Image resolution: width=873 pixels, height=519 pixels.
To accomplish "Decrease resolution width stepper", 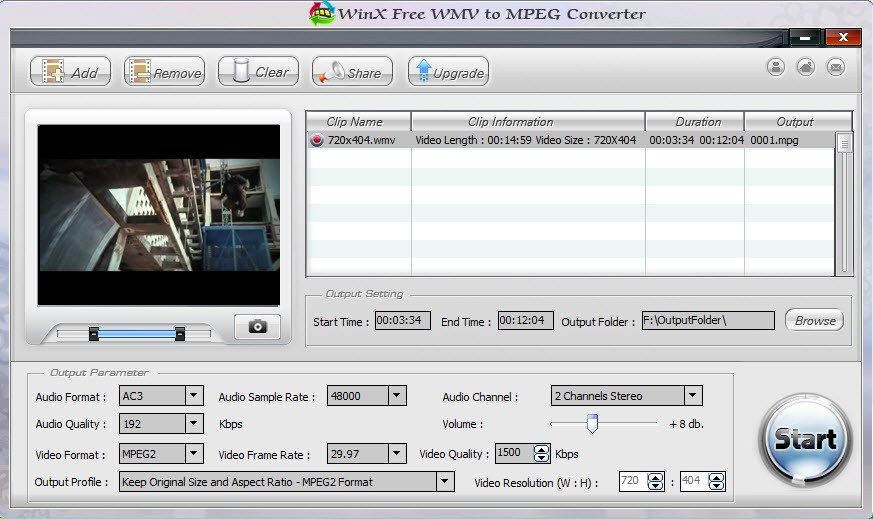I will (x=655, y=486).
